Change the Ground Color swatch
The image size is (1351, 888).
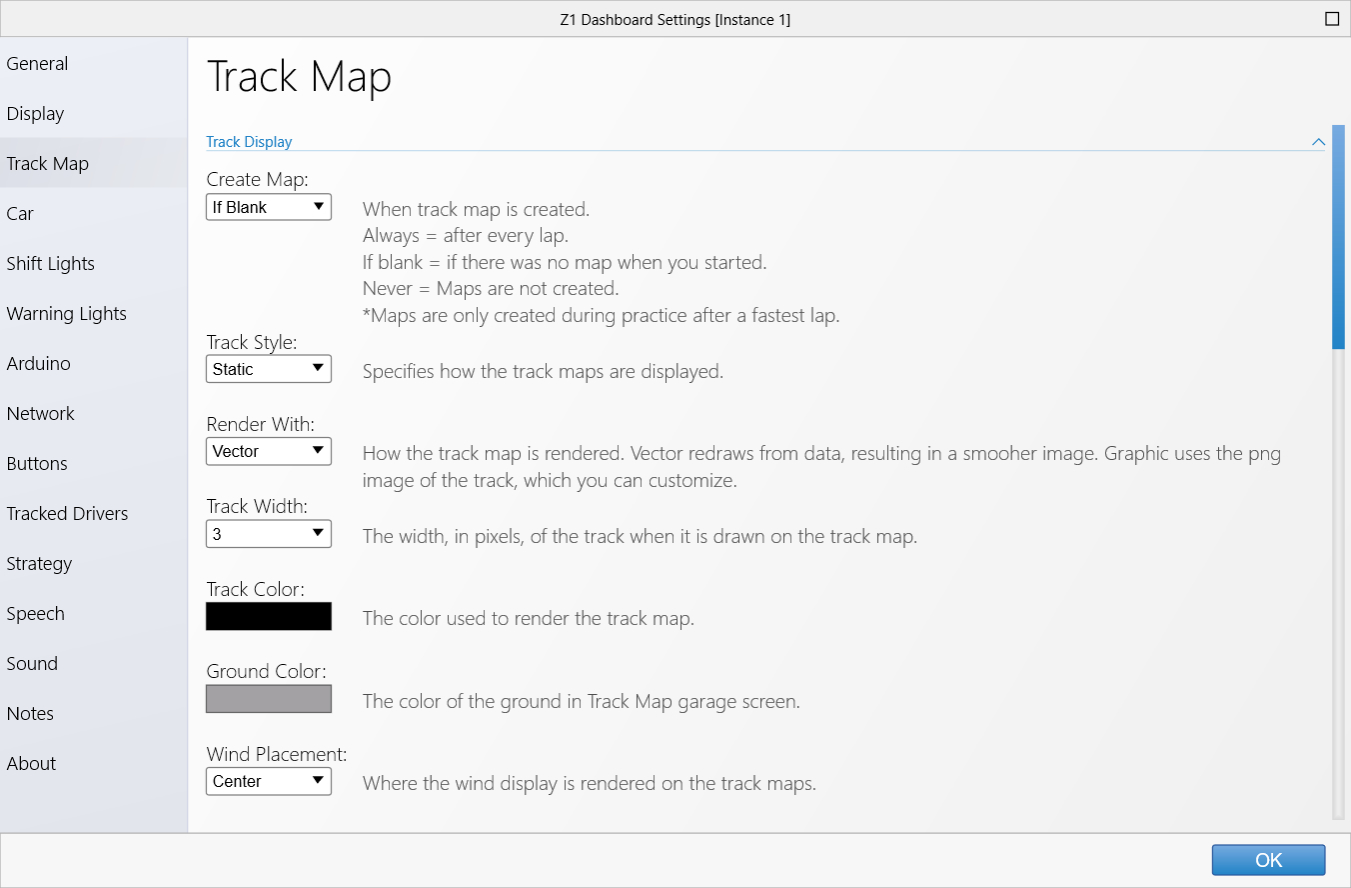[x=268, y=699]
